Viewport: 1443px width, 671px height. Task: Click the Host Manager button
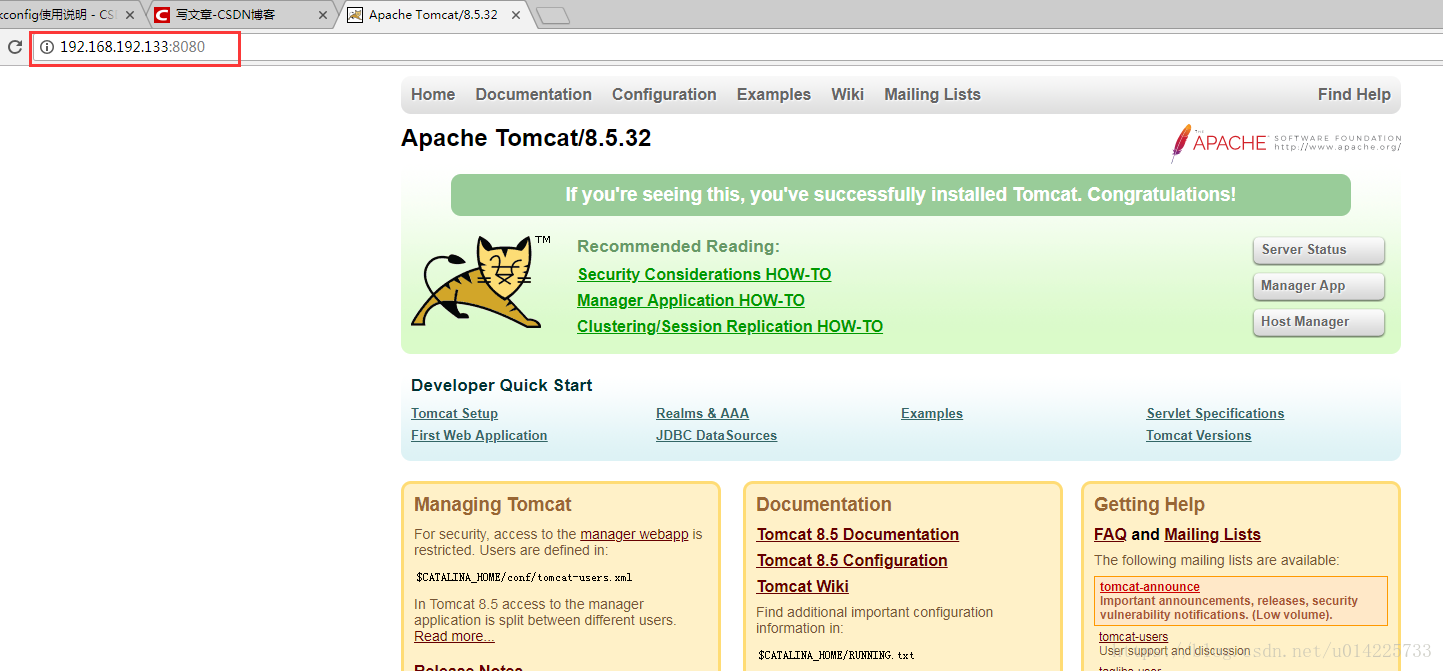point(1318,322)
